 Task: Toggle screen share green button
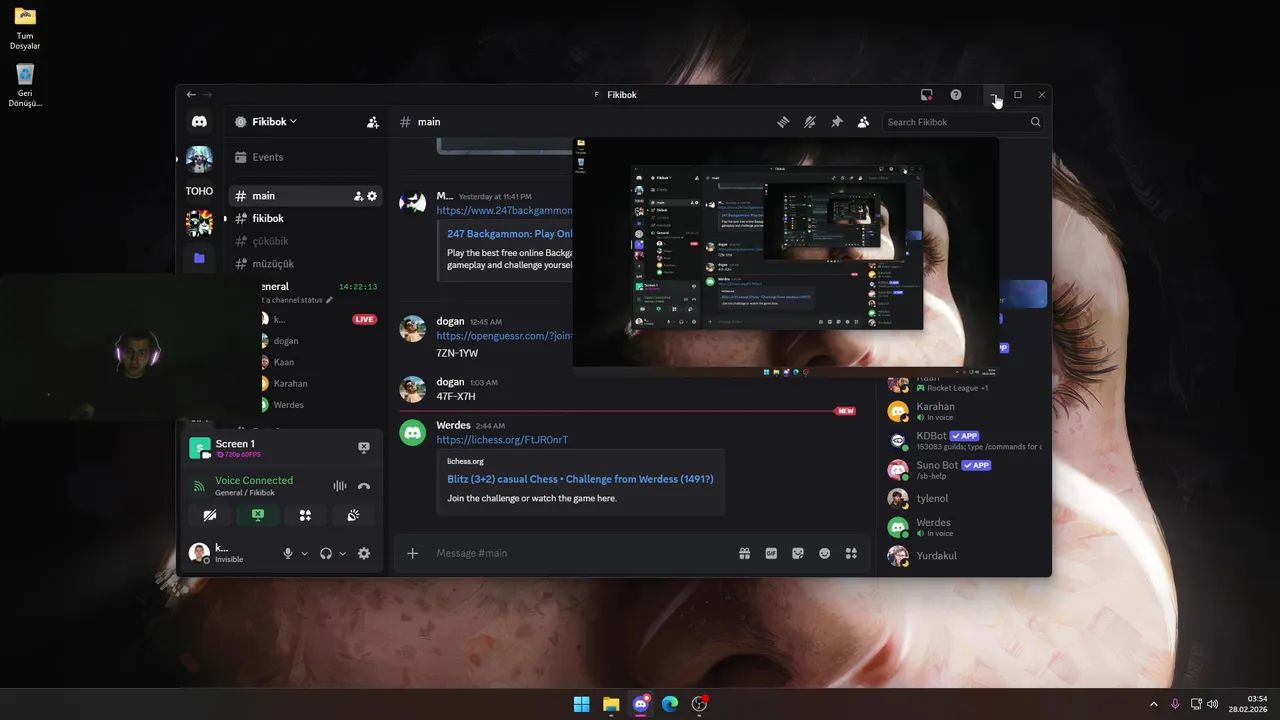tap(257, 515)
